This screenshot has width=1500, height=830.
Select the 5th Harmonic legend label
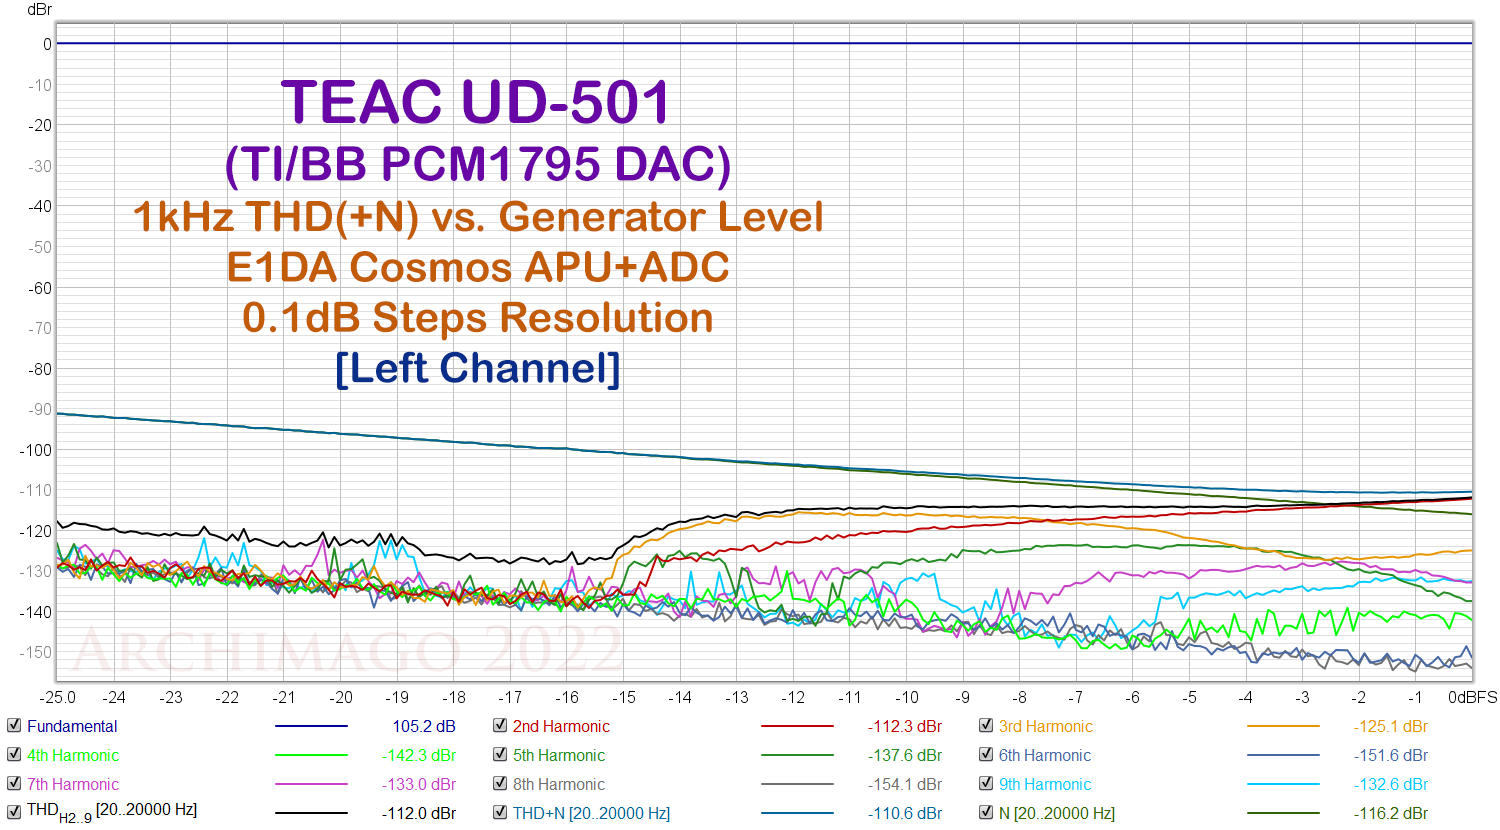tap(559, 756)
